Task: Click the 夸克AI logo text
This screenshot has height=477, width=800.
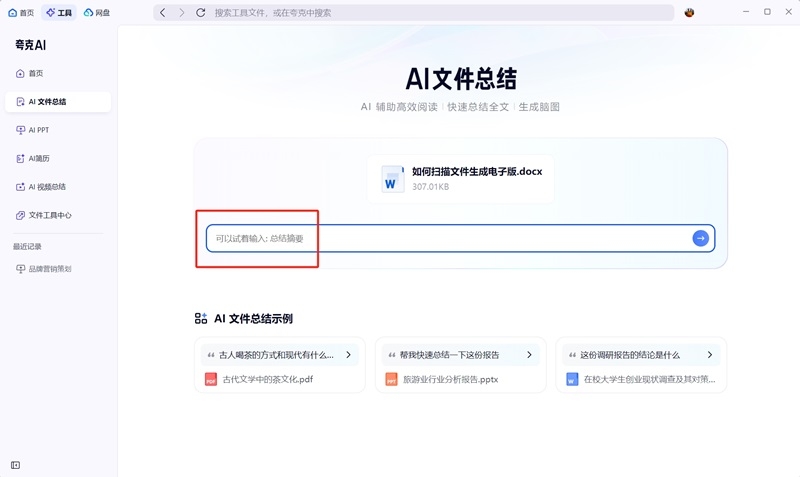Action: [31, 45]
